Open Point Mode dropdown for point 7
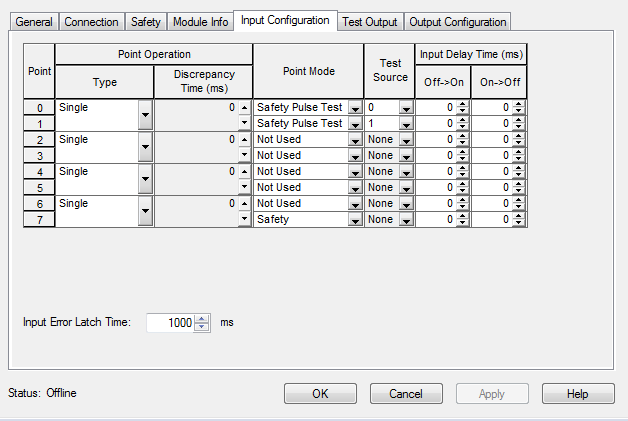The width and height of the screenshot is (628, 421). click(x=354, y=219)
